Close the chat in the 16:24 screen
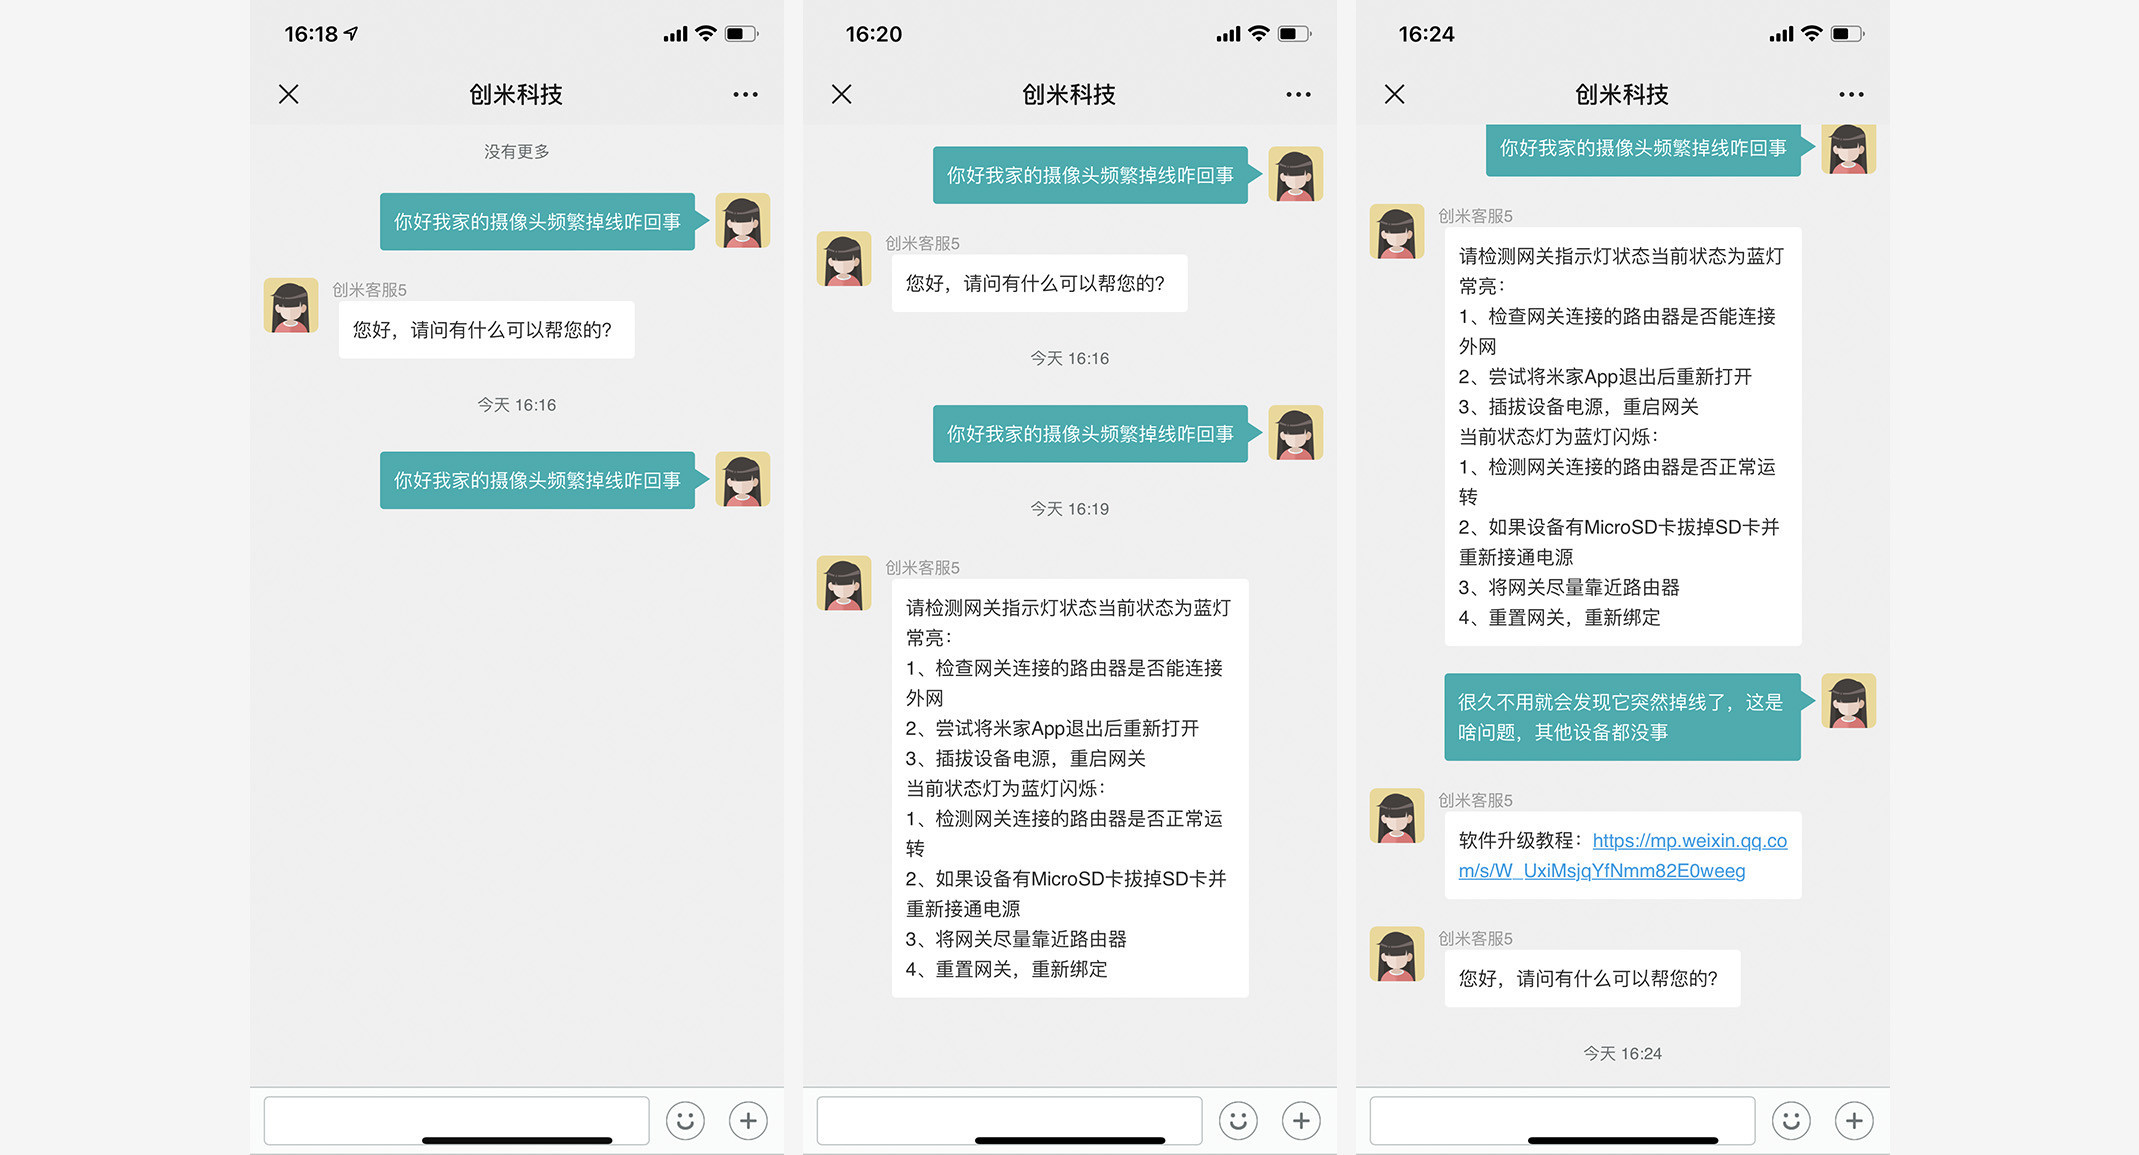The image size is (2139, 1155). tap(1395, 94)
